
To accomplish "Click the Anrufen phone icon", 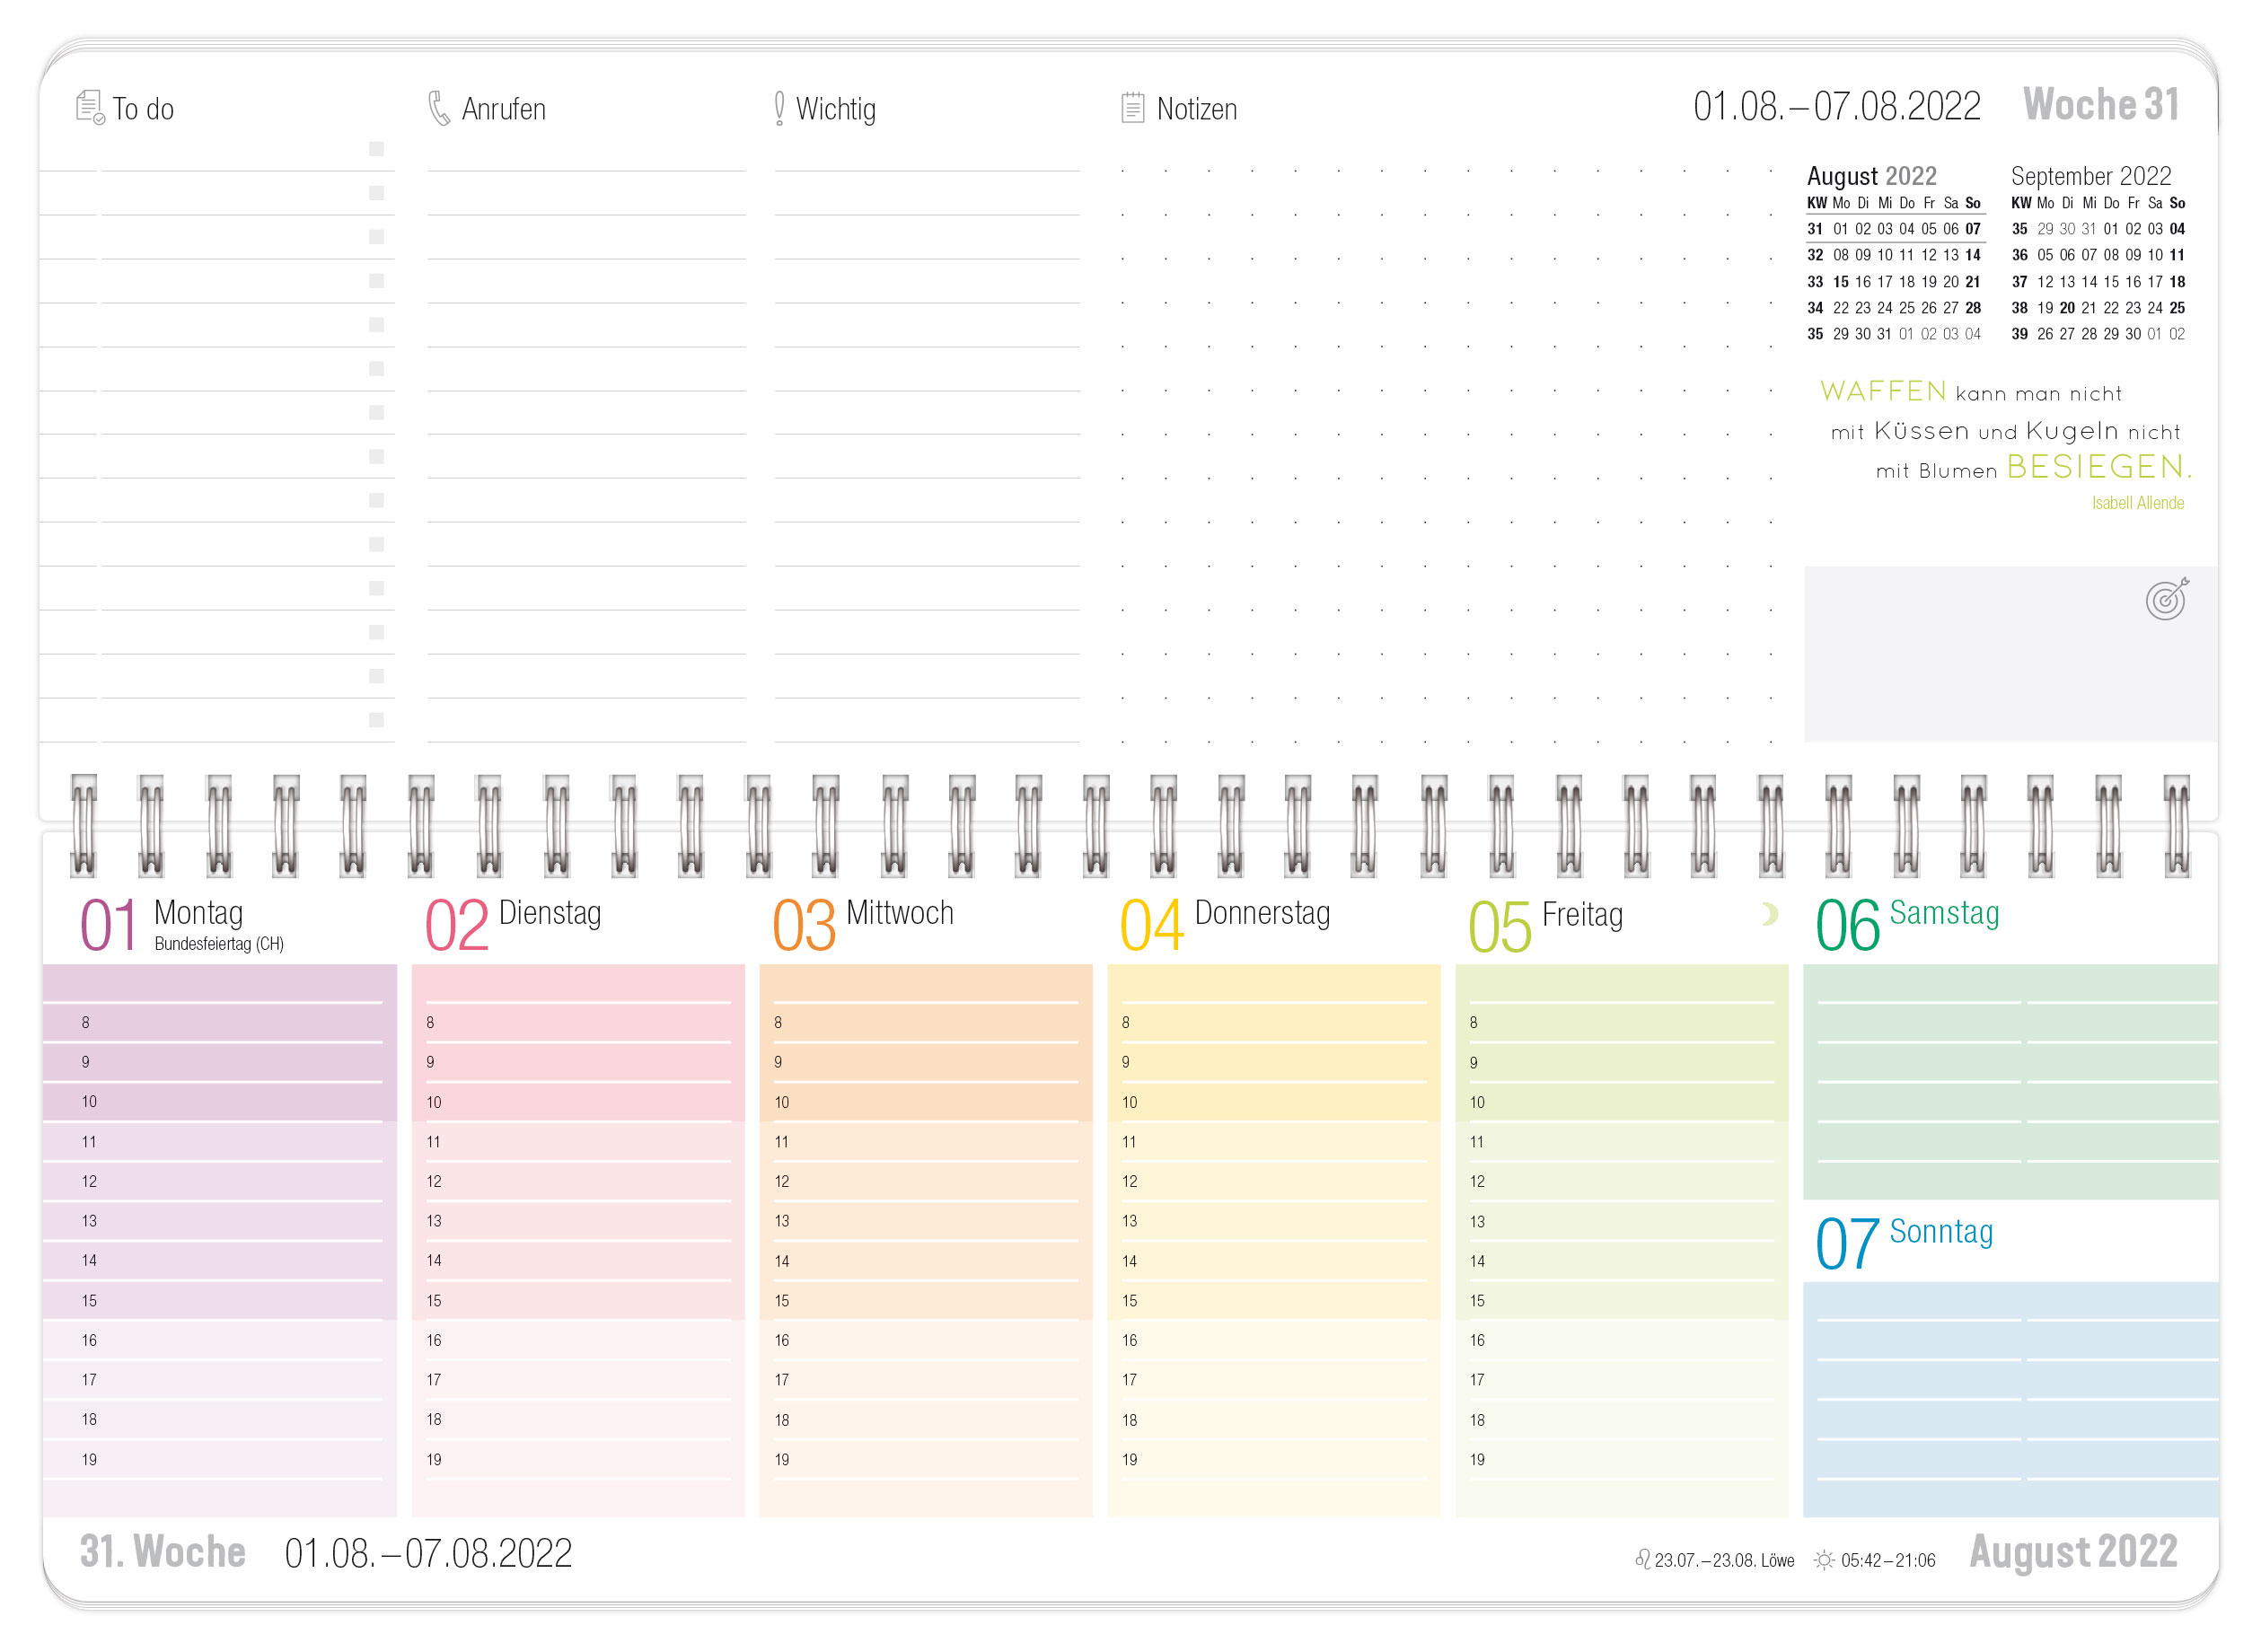I will 439,108.
